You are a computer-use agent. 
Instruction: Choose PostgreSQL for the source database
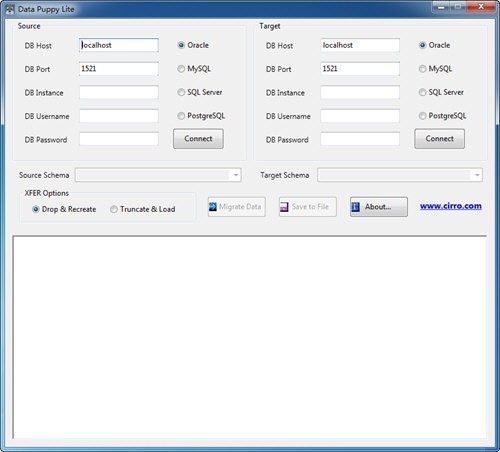[181, 116]
